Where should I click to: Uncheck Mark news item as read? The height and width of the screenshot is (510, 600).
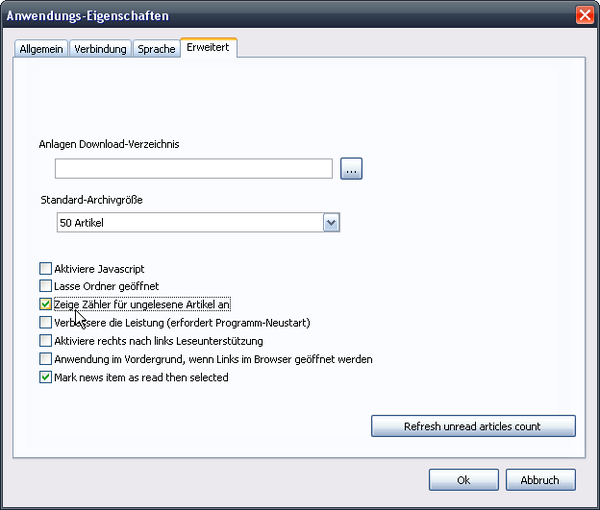pyautogui.click(x=45, y=378)
